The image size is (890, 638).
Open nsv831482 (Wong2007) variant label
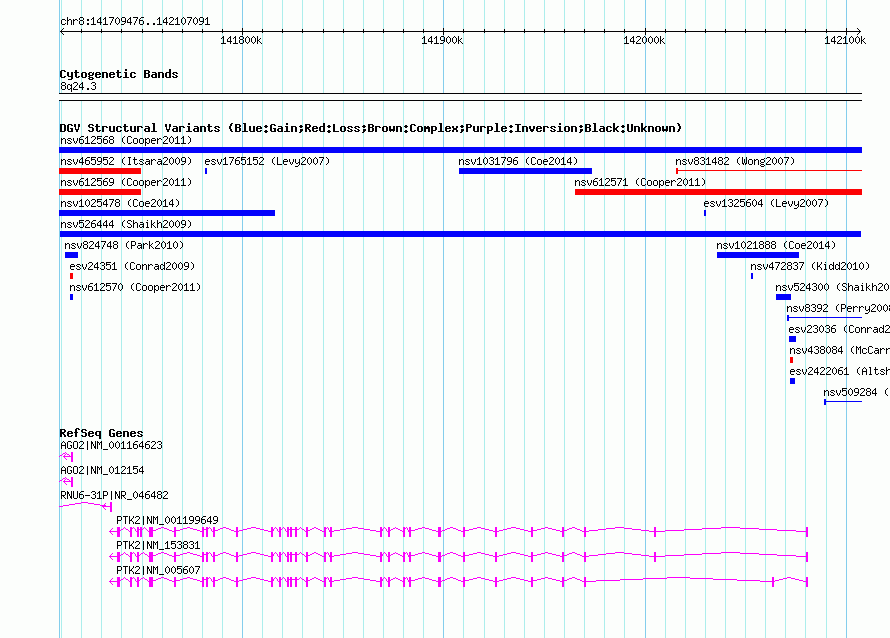point(735,161)
